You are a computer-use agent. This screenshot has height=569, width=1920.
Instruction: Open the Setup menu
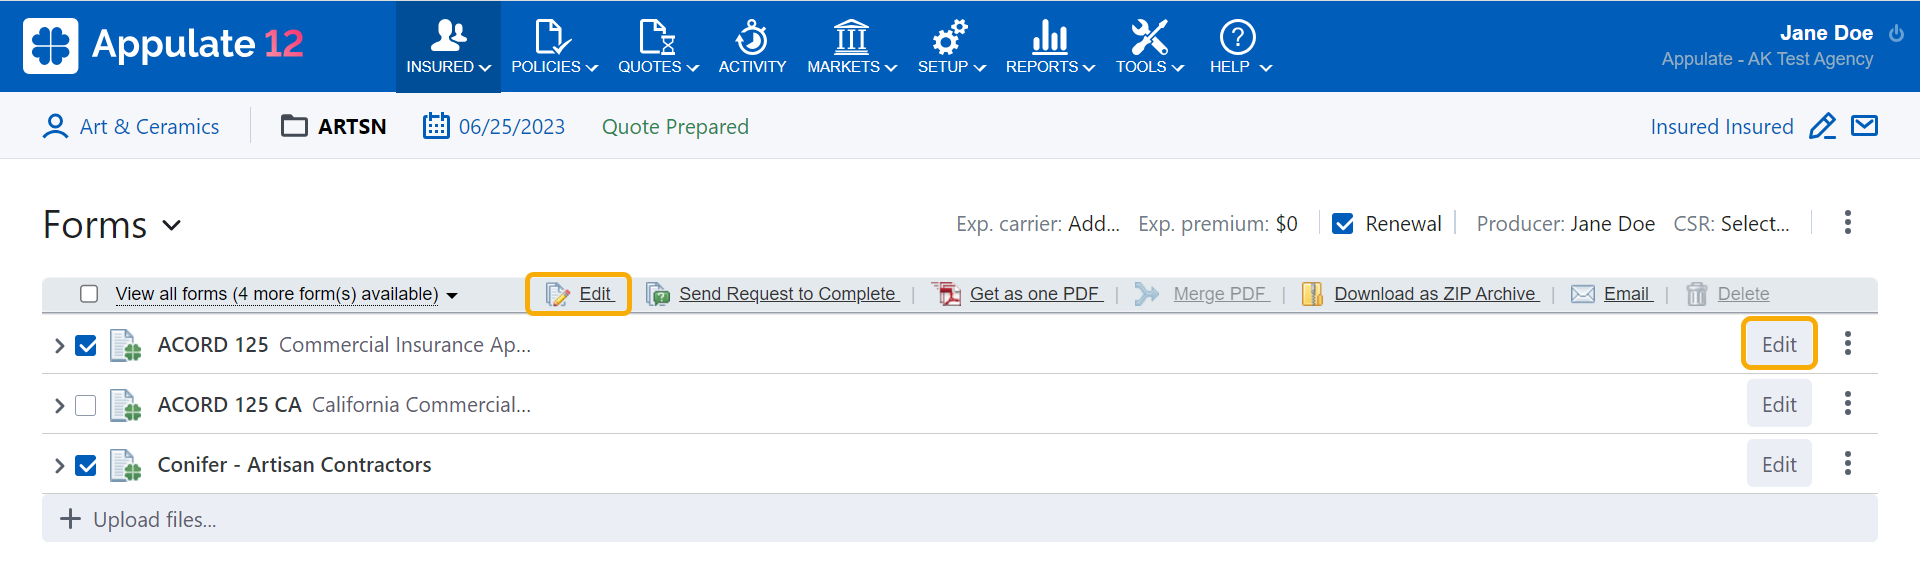coord(951,47)
